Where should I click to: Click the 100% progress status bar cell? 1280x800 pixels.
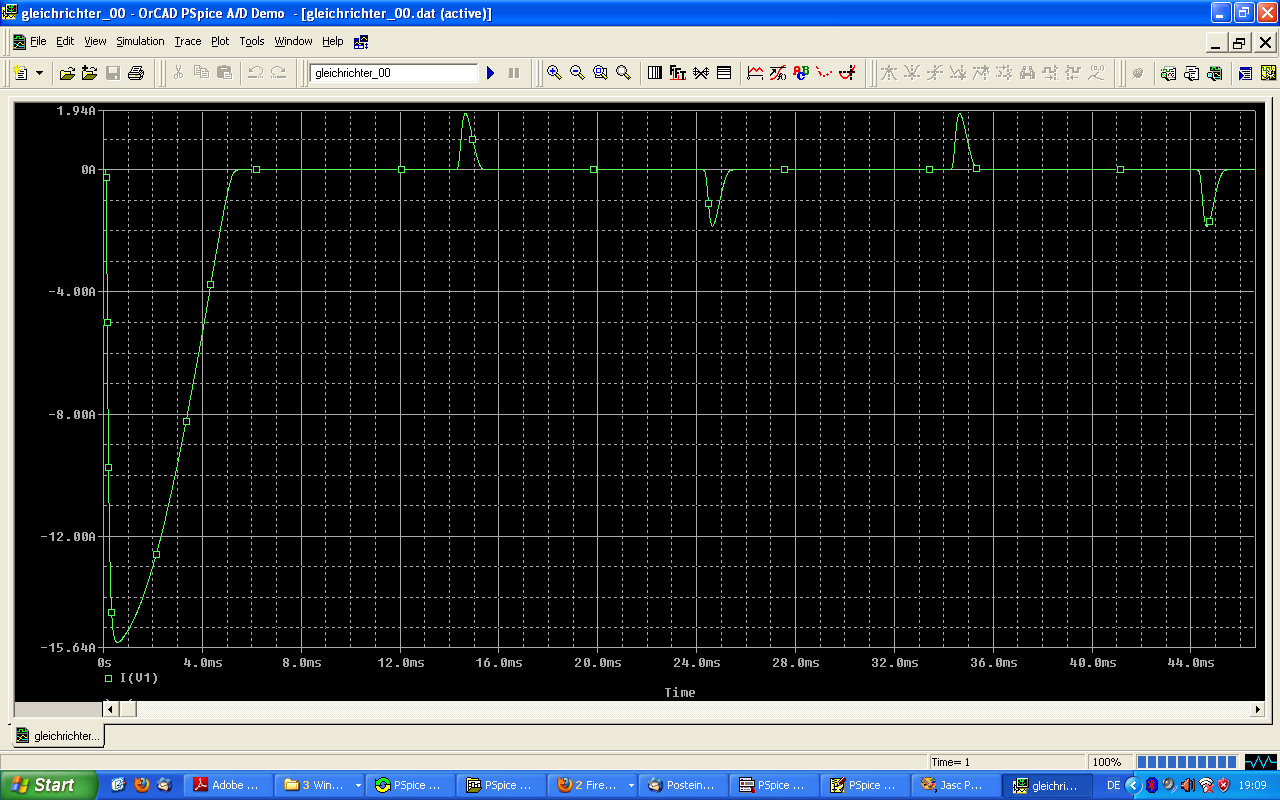point(1108,762)
